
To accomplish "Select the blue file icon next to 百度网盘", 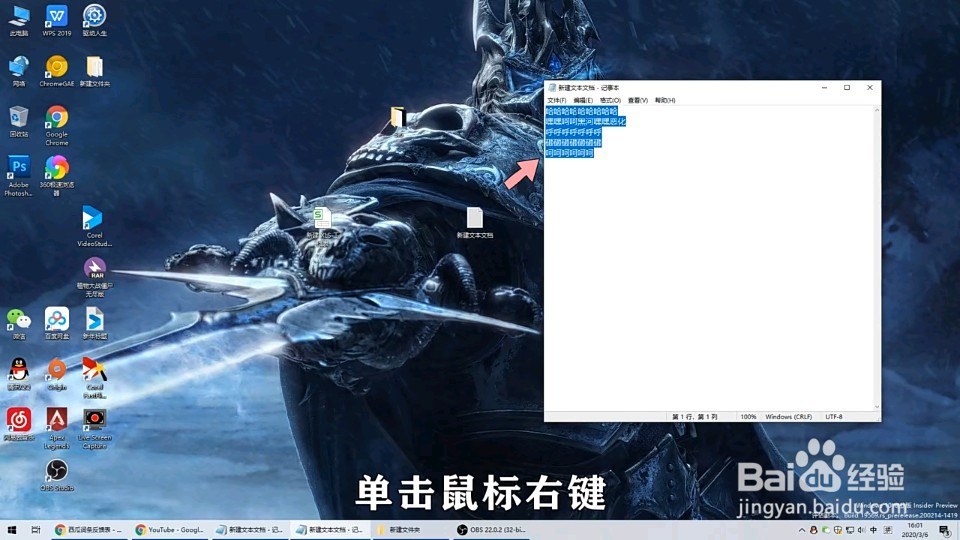I will (x=94, y=324).
